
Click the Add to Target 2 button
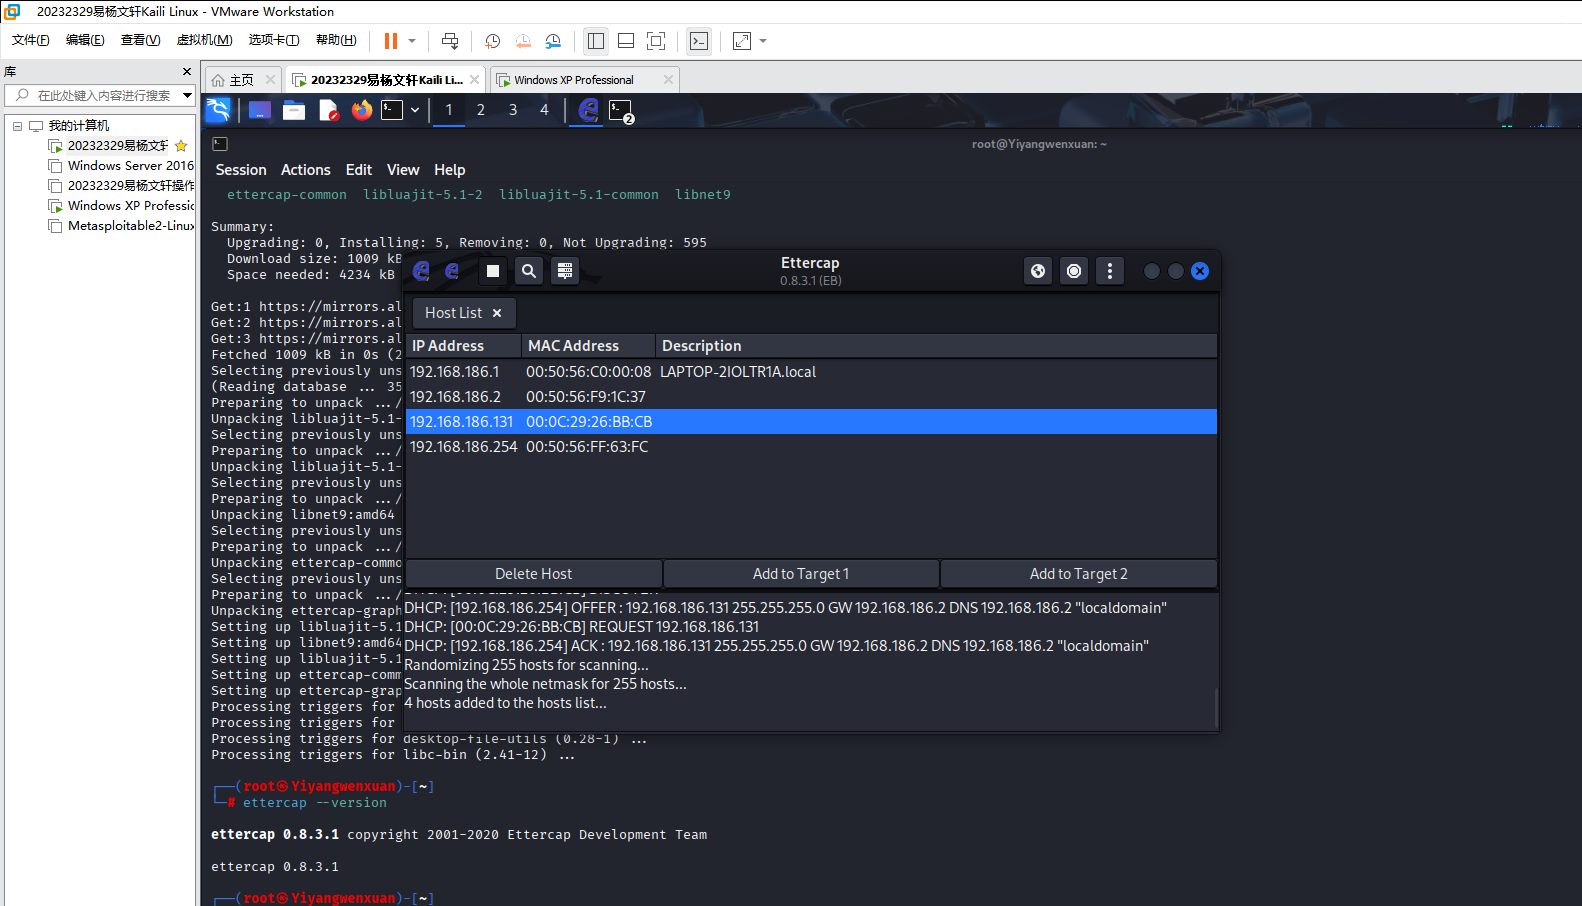pyautogui.click(x=1079, y=574)
